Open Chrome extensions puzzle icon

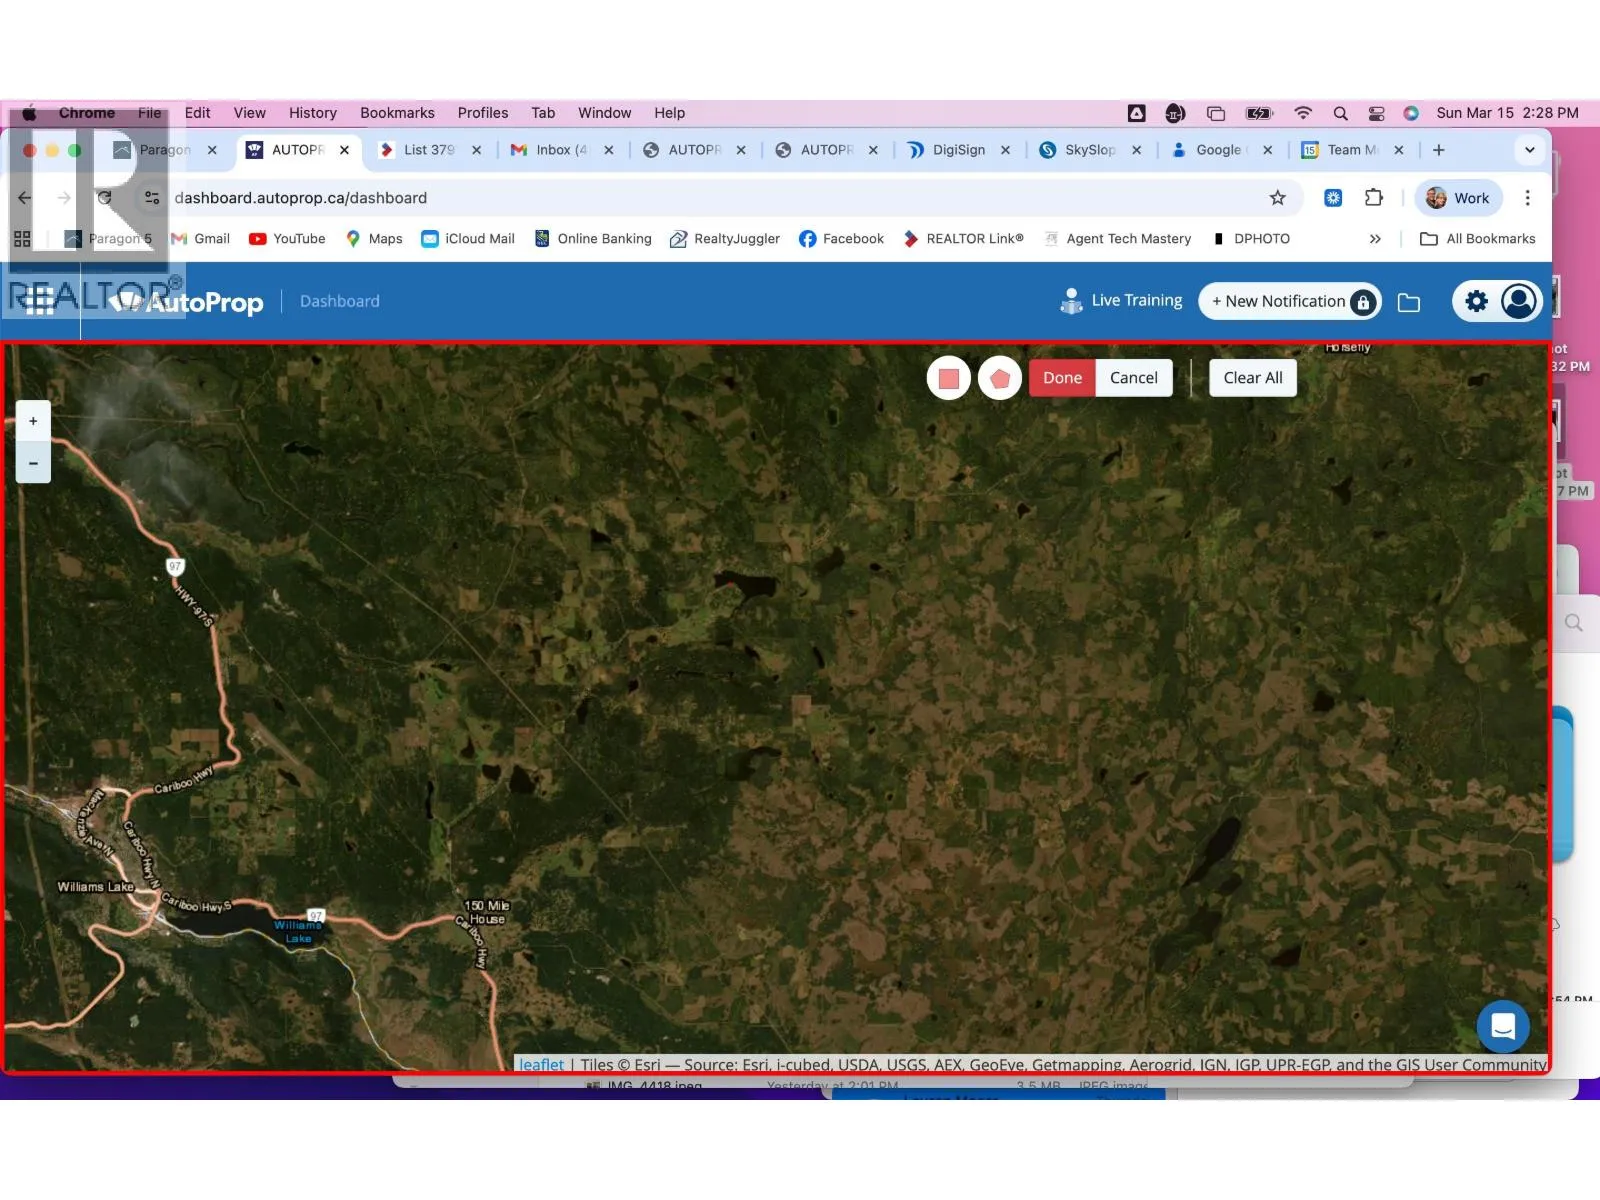coord(1373,198)
